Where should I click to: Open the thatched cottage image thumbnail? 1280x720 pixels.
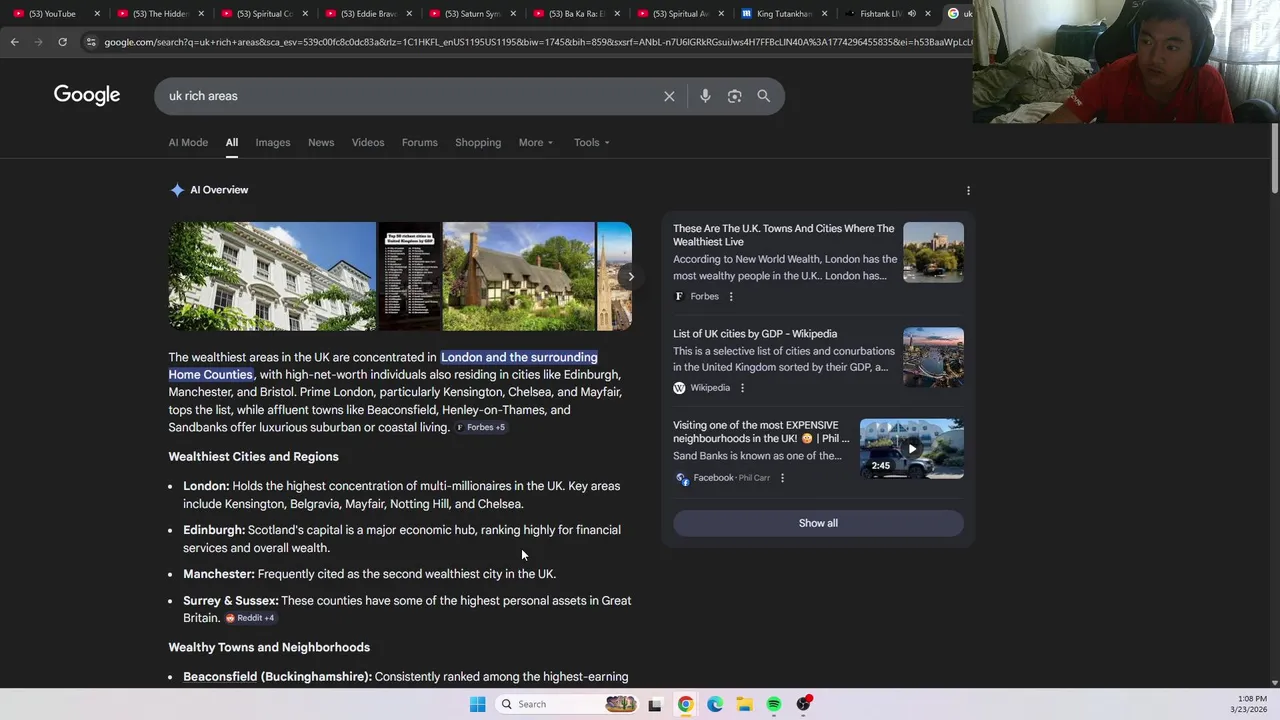(x=518, y=276)
